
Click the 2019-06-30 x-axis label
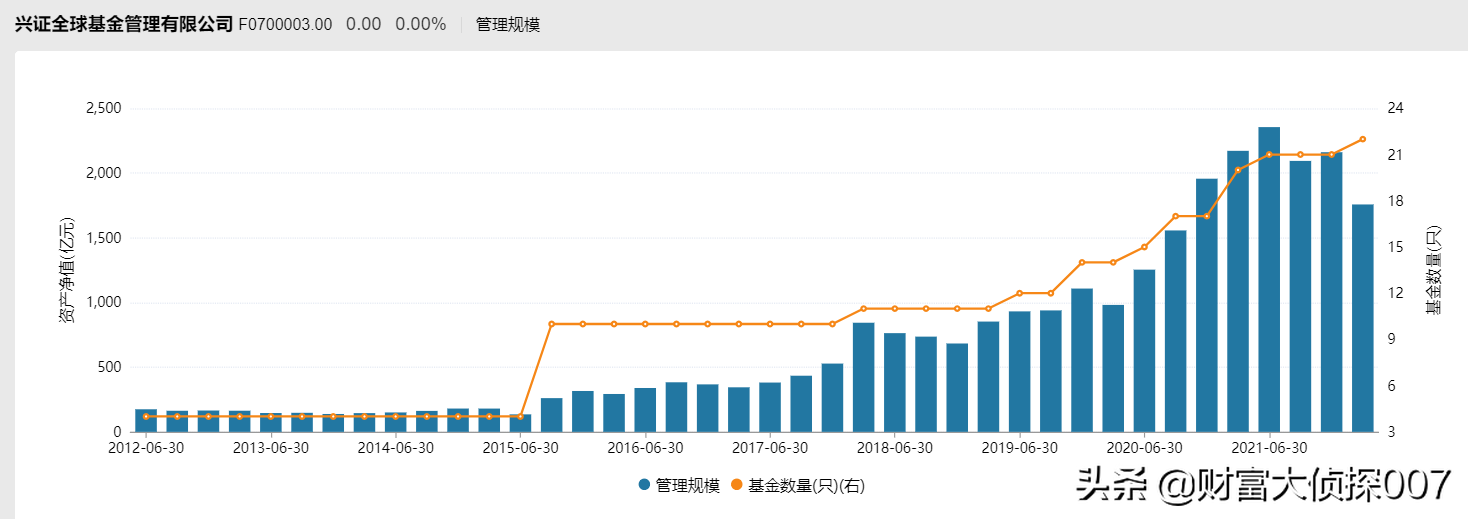[1019, 447]
